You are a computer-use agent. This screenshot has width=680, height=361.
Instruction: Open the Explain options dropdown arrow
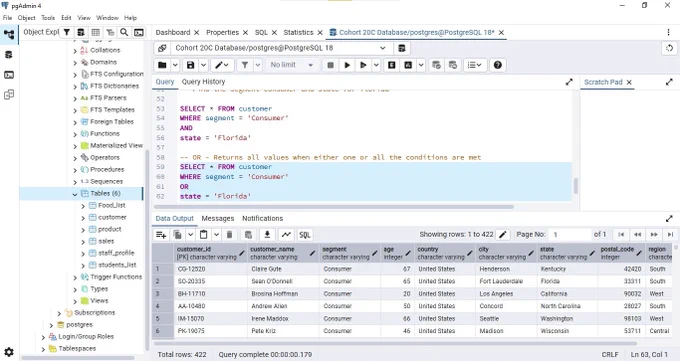[421, 65]
